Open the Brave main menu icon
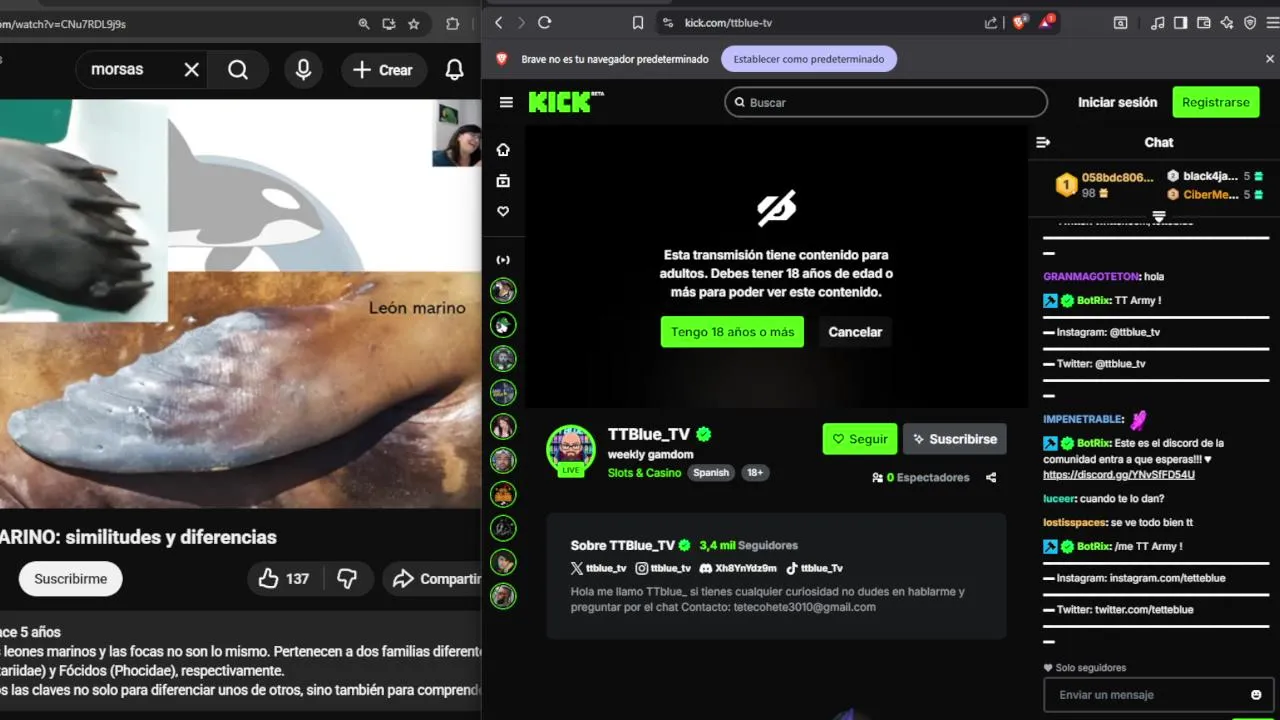This screenshot has width=1280, height=720. (1272, 22)
